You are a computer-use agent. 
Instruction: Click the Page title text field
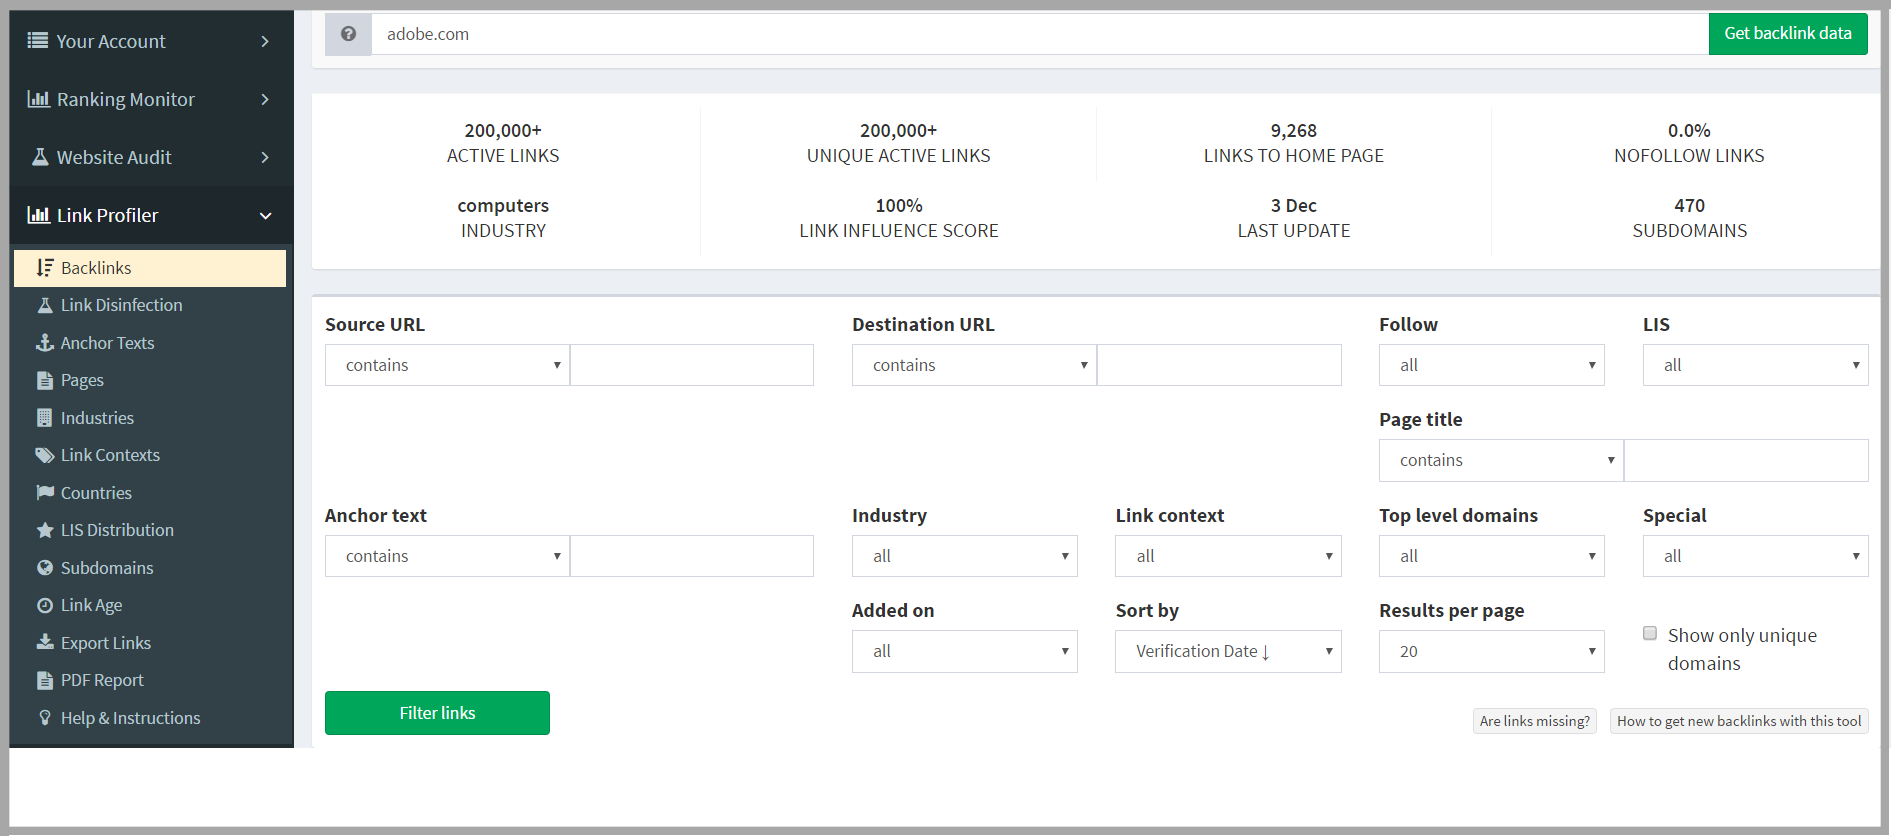pyautogui.click(x=1746, y=460)
